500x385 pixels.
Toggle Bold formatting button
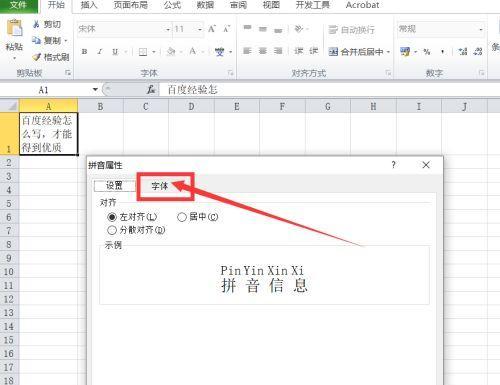(x=84, y=52)
